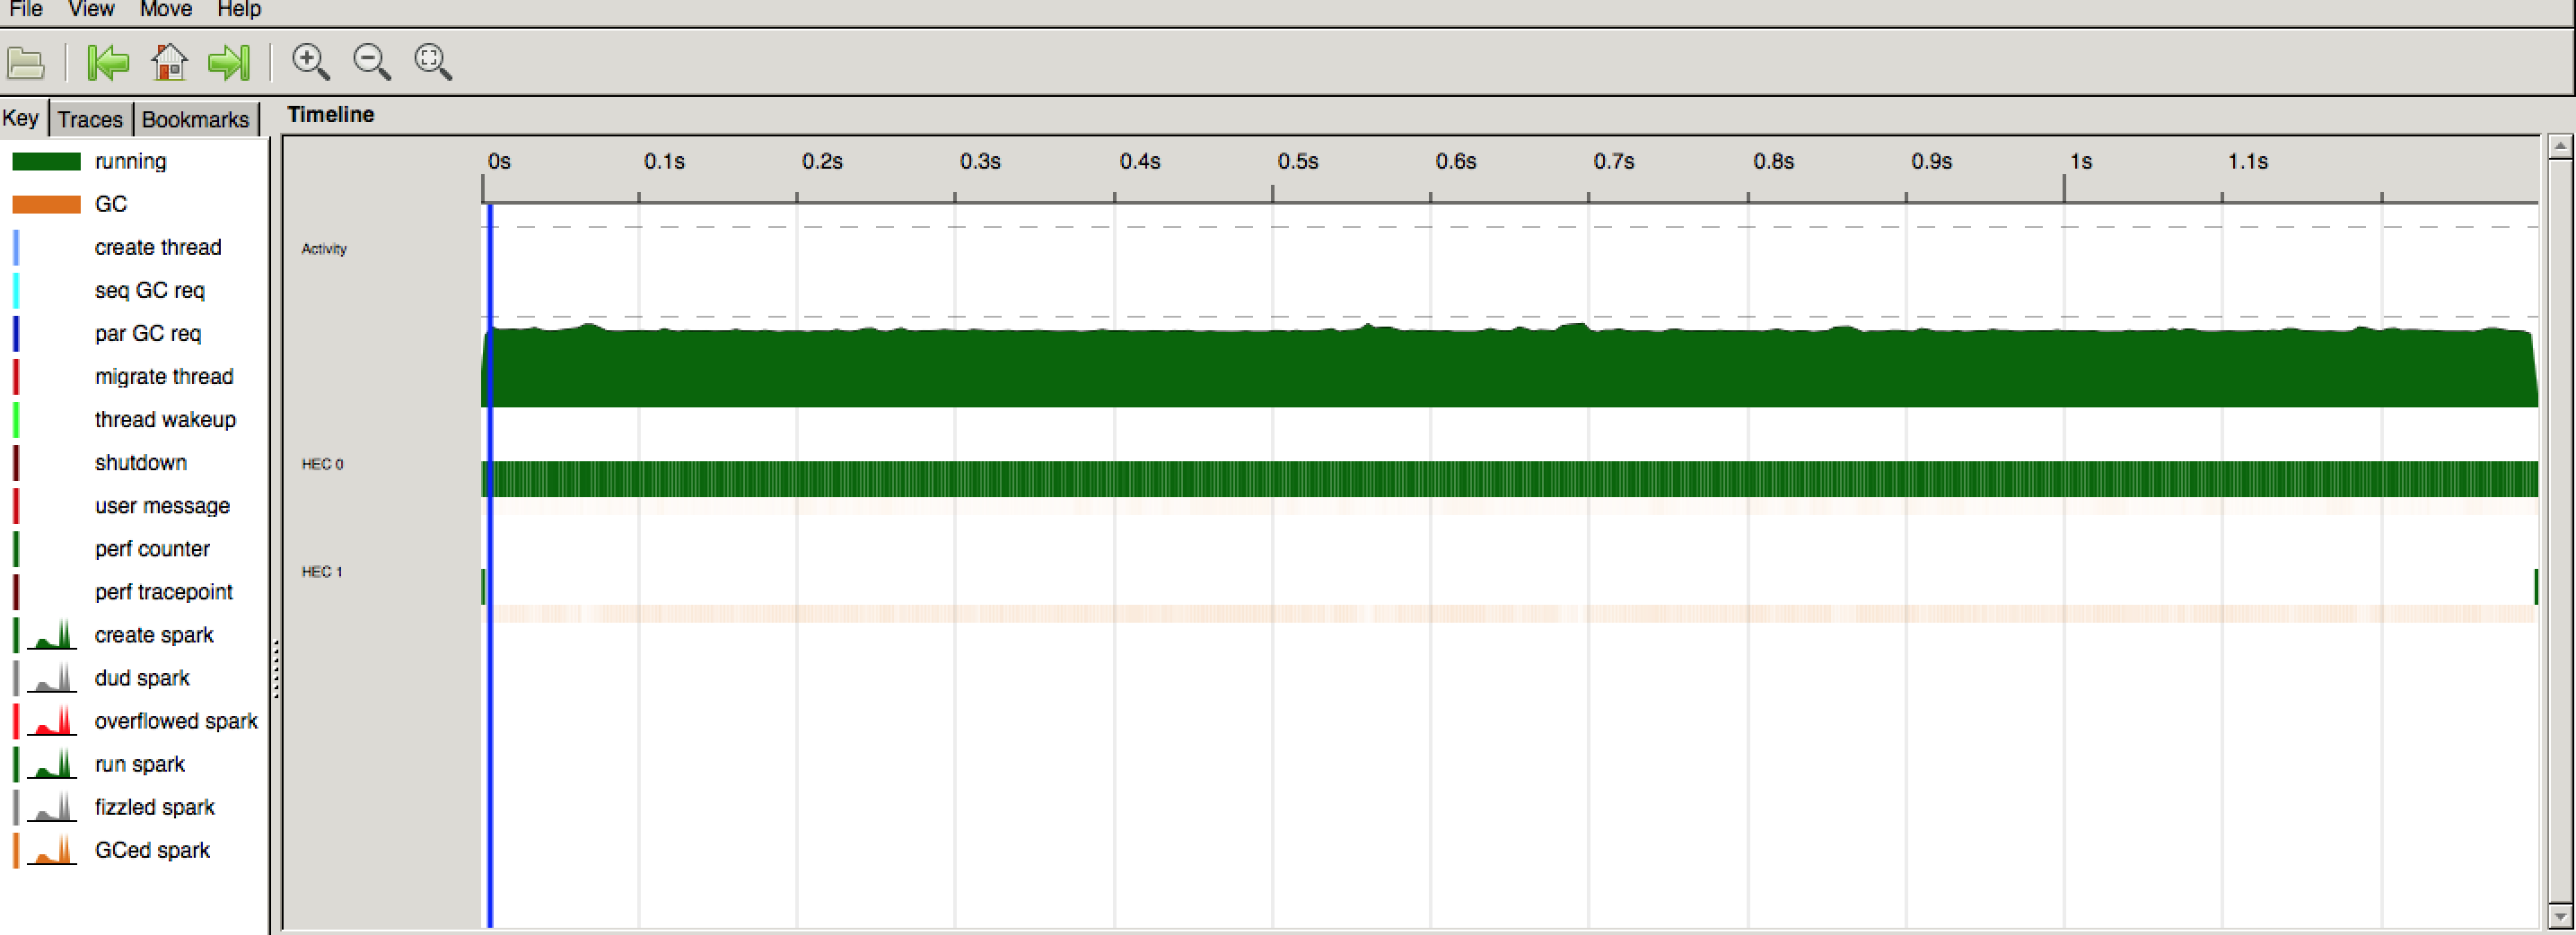Click the Timeline heading
The image size is (2576, 935).
coord(331,114)
